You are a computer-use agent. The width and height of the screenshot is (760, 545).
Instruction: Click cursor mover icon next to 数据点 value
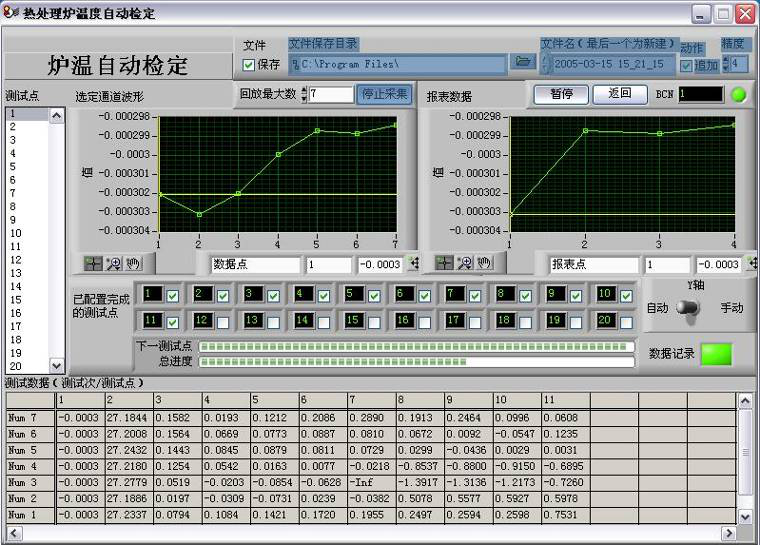[x=414, y=263]
